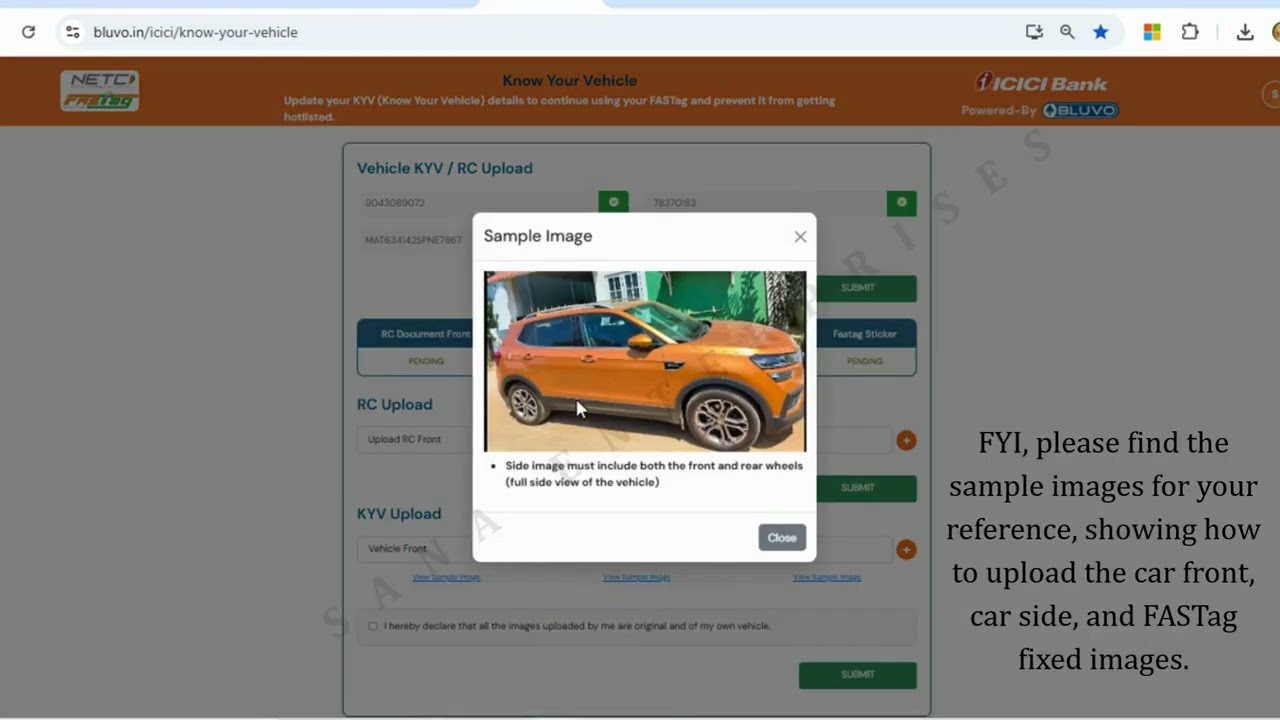Viewport: 1280px width, 720px height.
Task: Open the rightmost View Sample Image link
Action: coord(826,577)
